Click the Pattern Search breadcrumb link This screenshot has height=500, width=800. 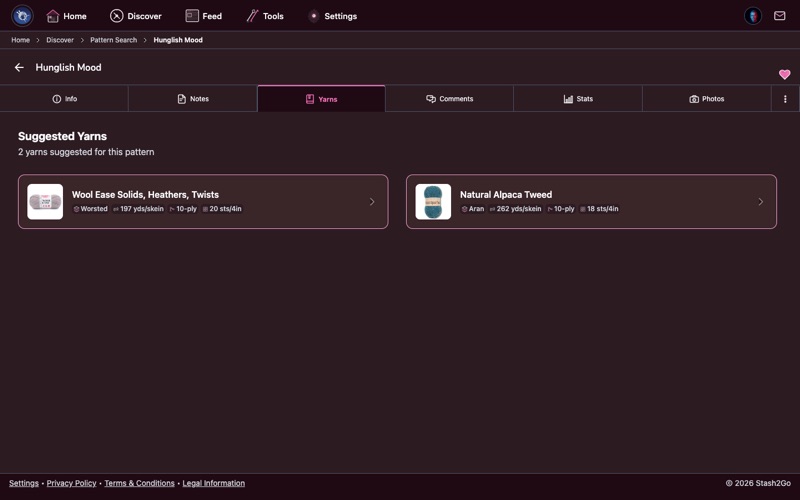pyautogui.click(x=113, y=40)
